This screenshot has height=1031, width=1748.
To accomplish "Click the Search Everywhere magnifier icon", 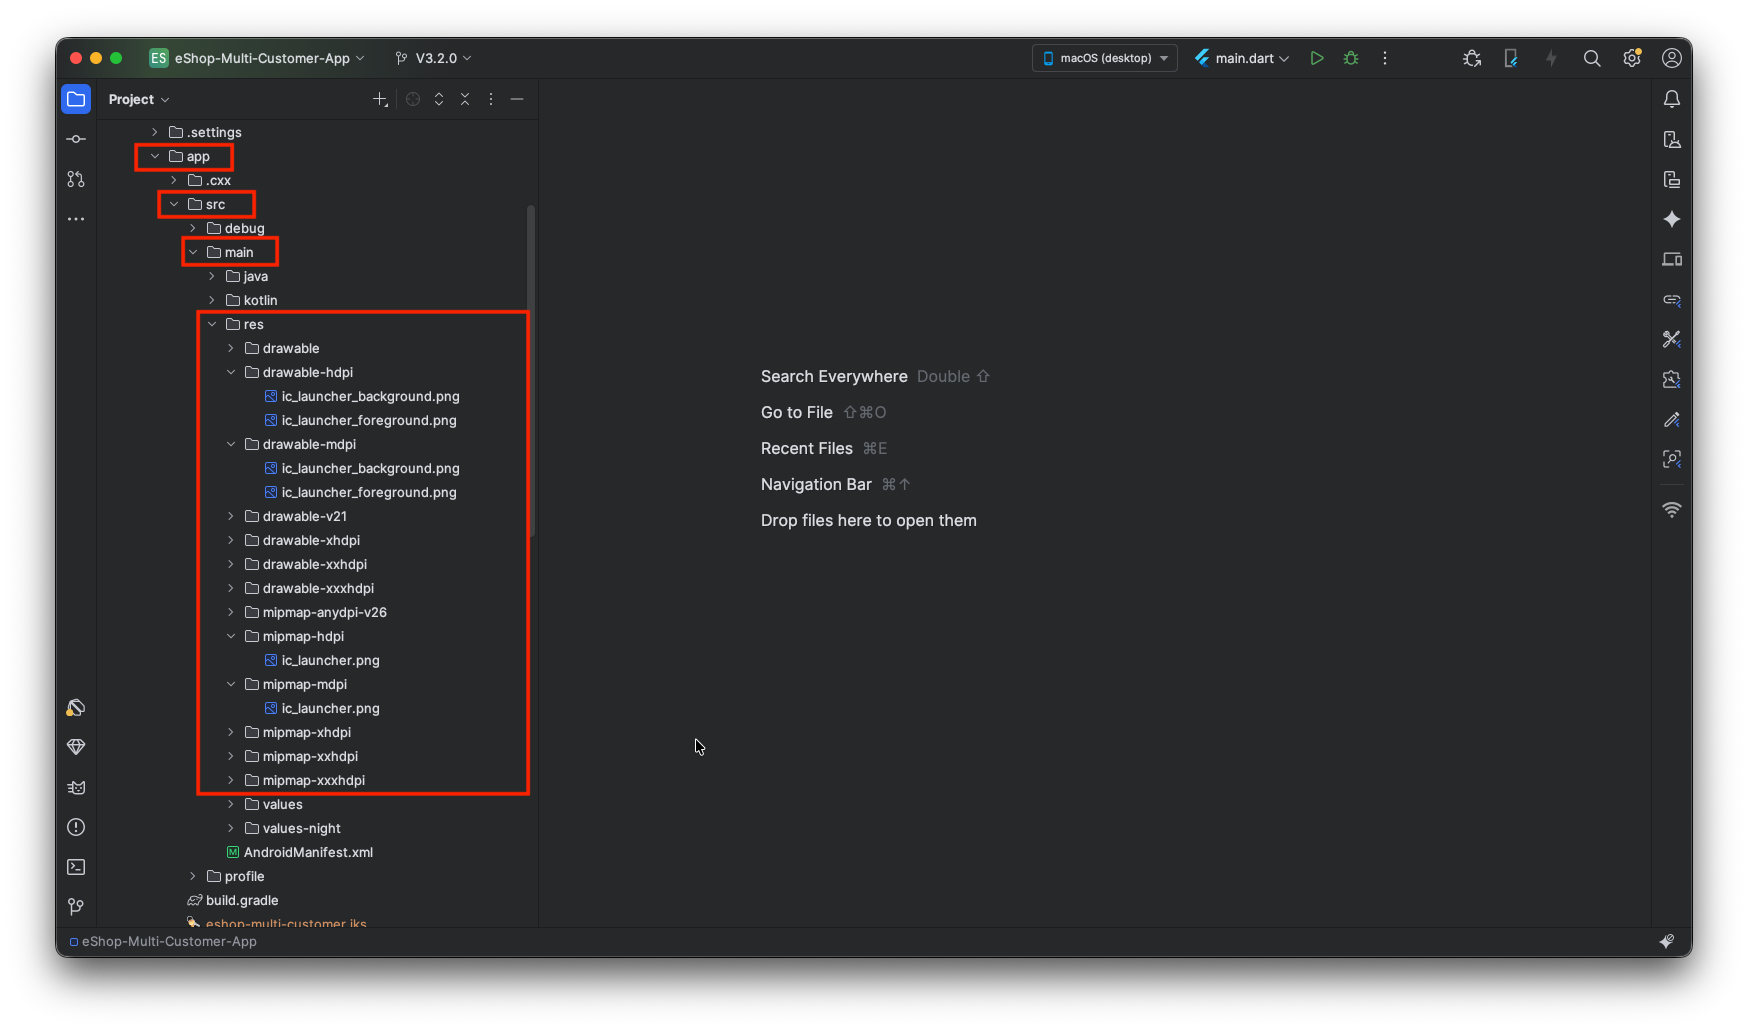I will point(1592,58).
